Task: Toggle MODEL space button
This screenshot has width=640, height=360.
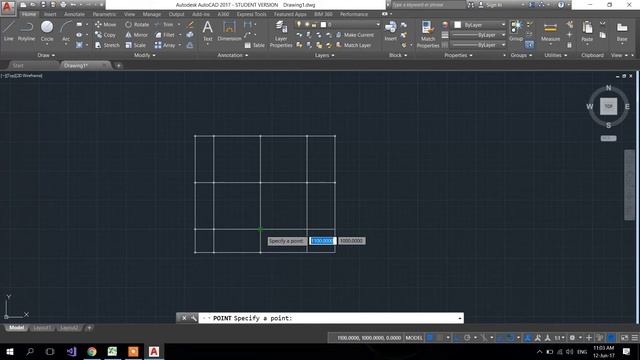Action: [x=414, y=338]
